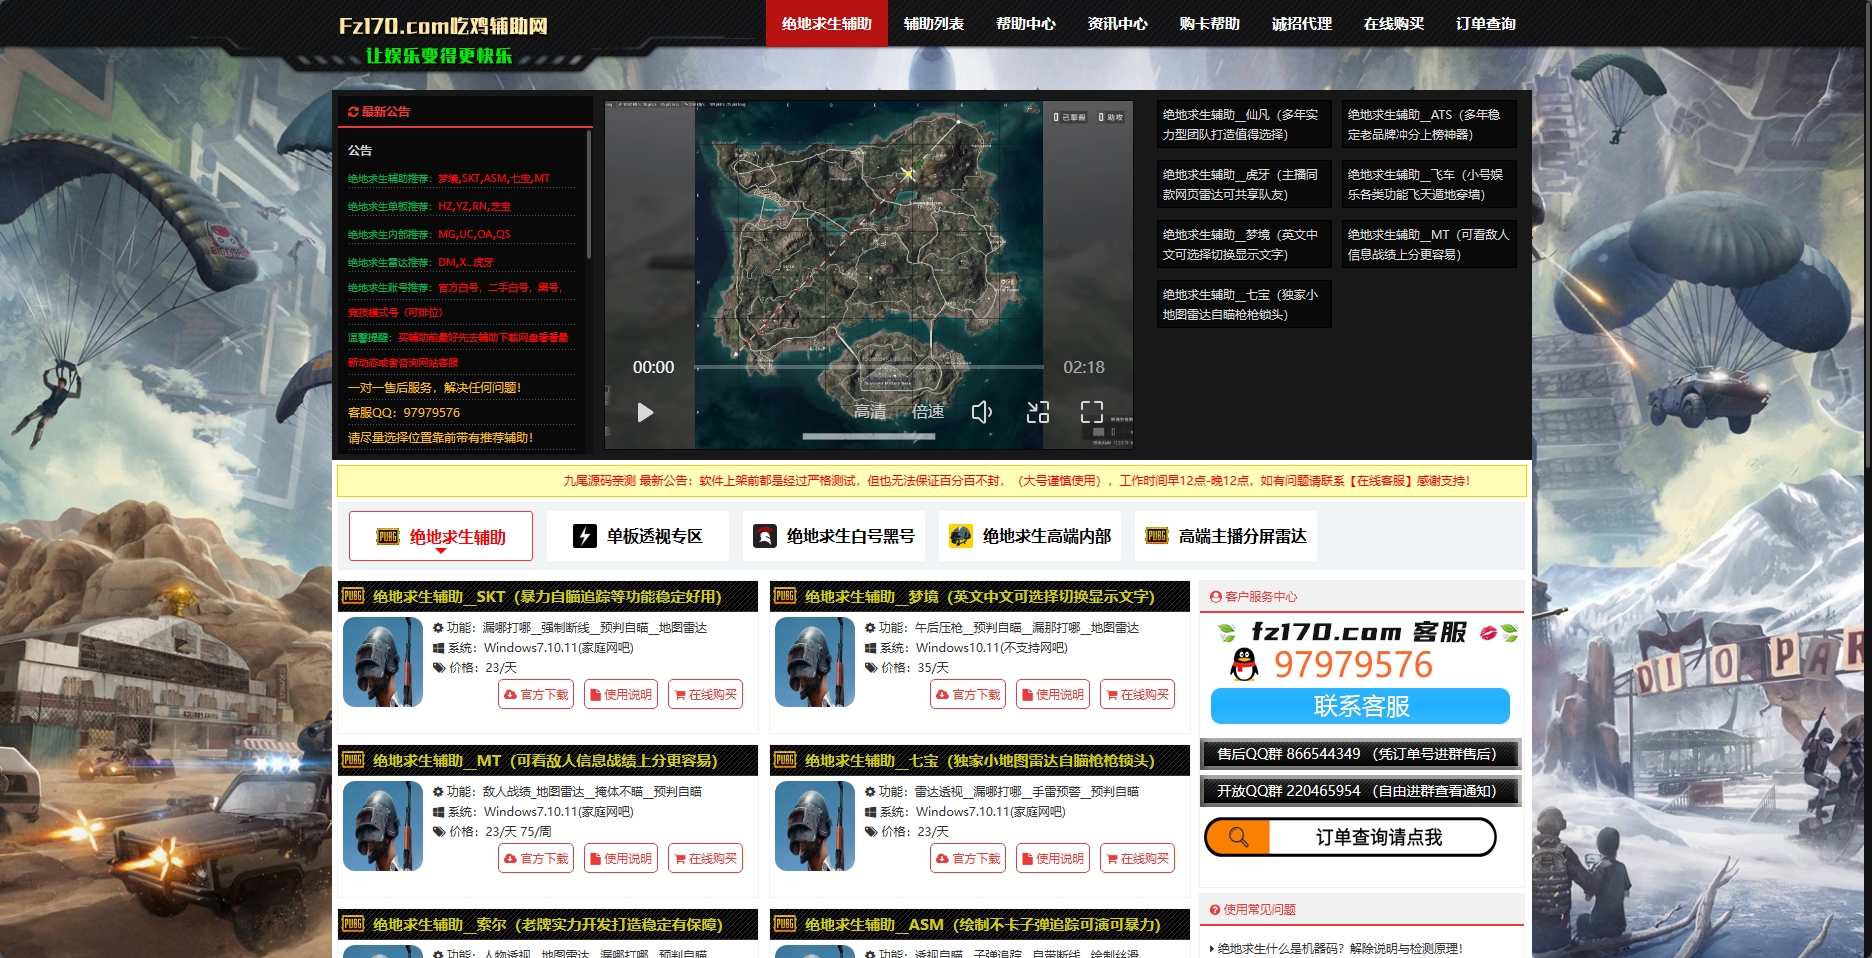Click 官方下载 in the MT card
This screenshot has width=1872, height=958.
point(536,858)
